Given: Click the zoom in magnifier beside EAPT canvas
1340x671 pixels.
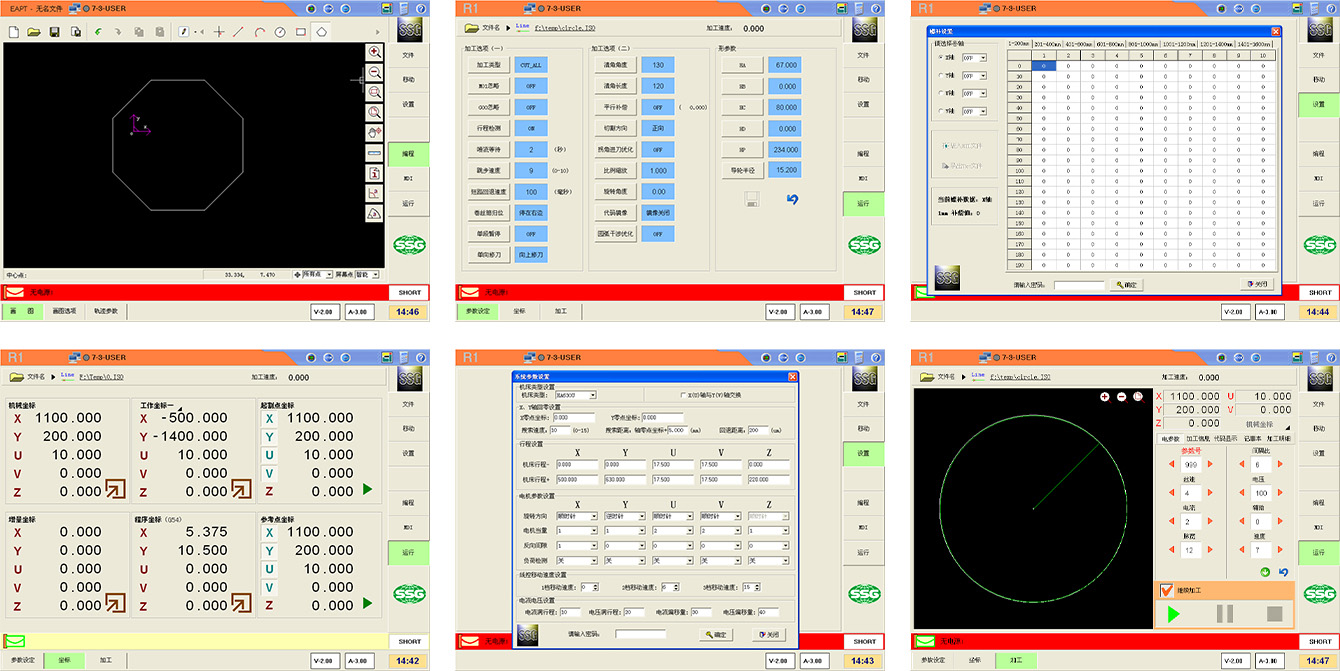Looking at the screenshot, I should (x=375, y=52).
